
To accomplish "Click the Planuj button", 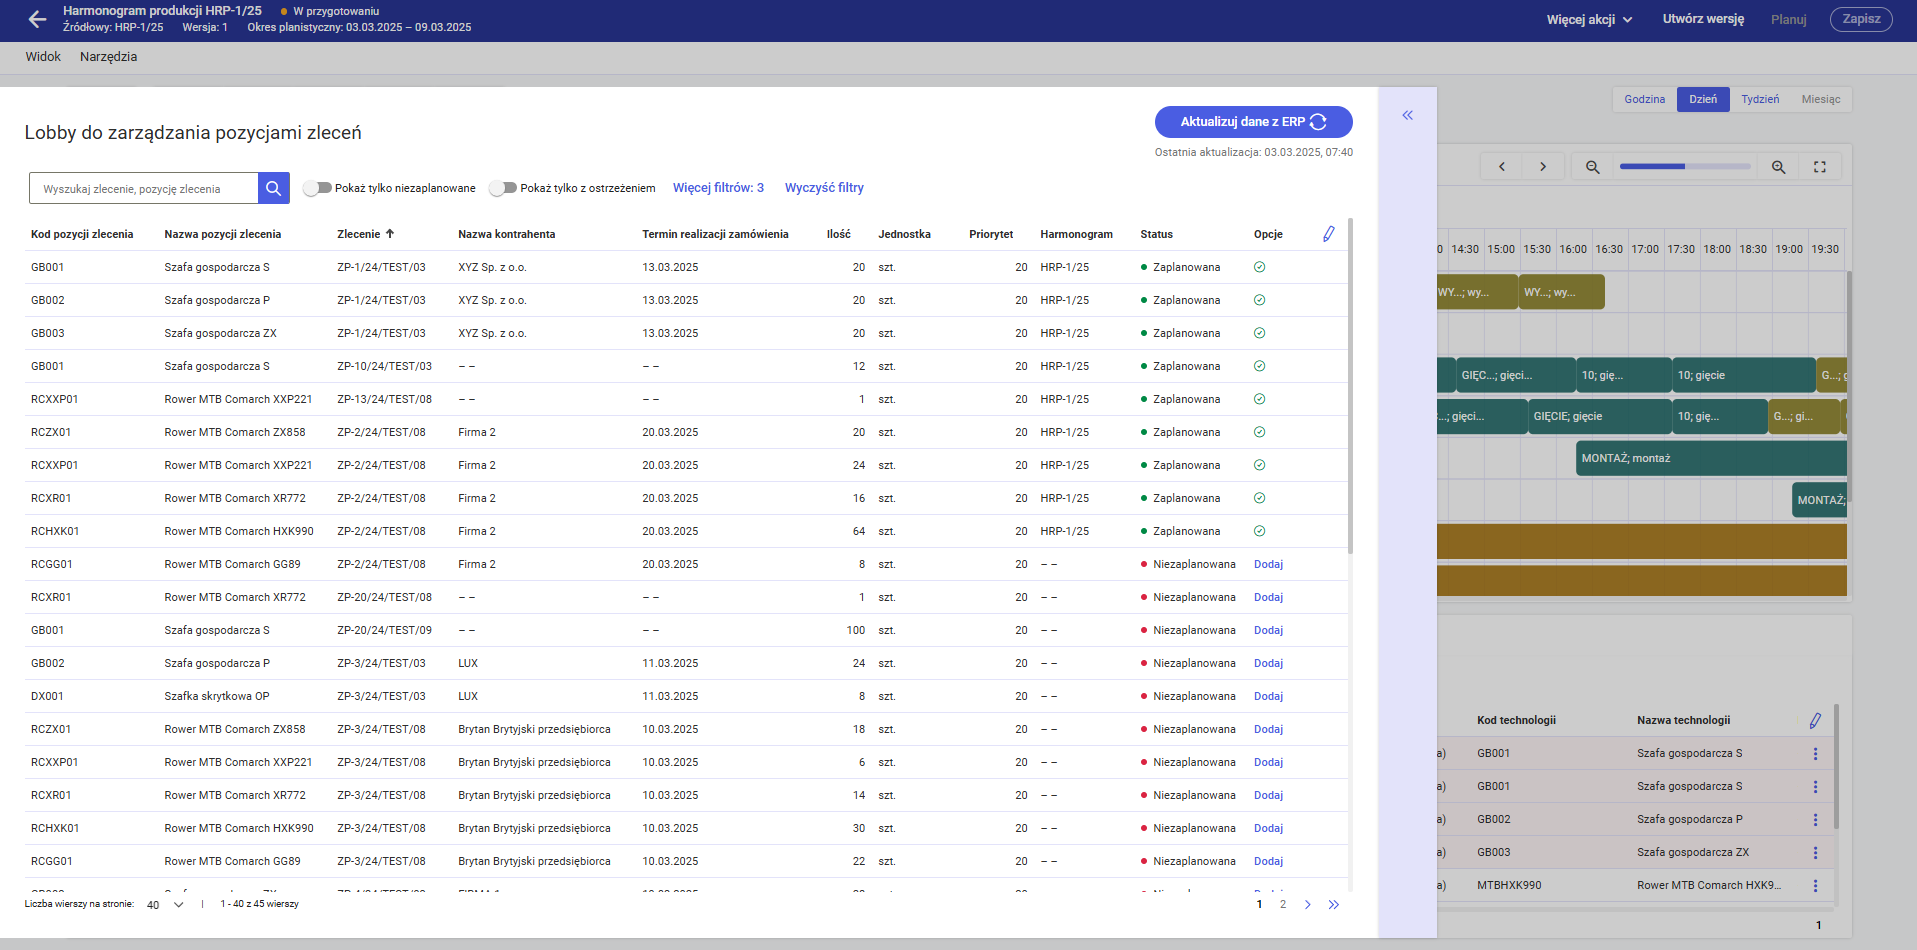I will click(x=1788, y=19).
